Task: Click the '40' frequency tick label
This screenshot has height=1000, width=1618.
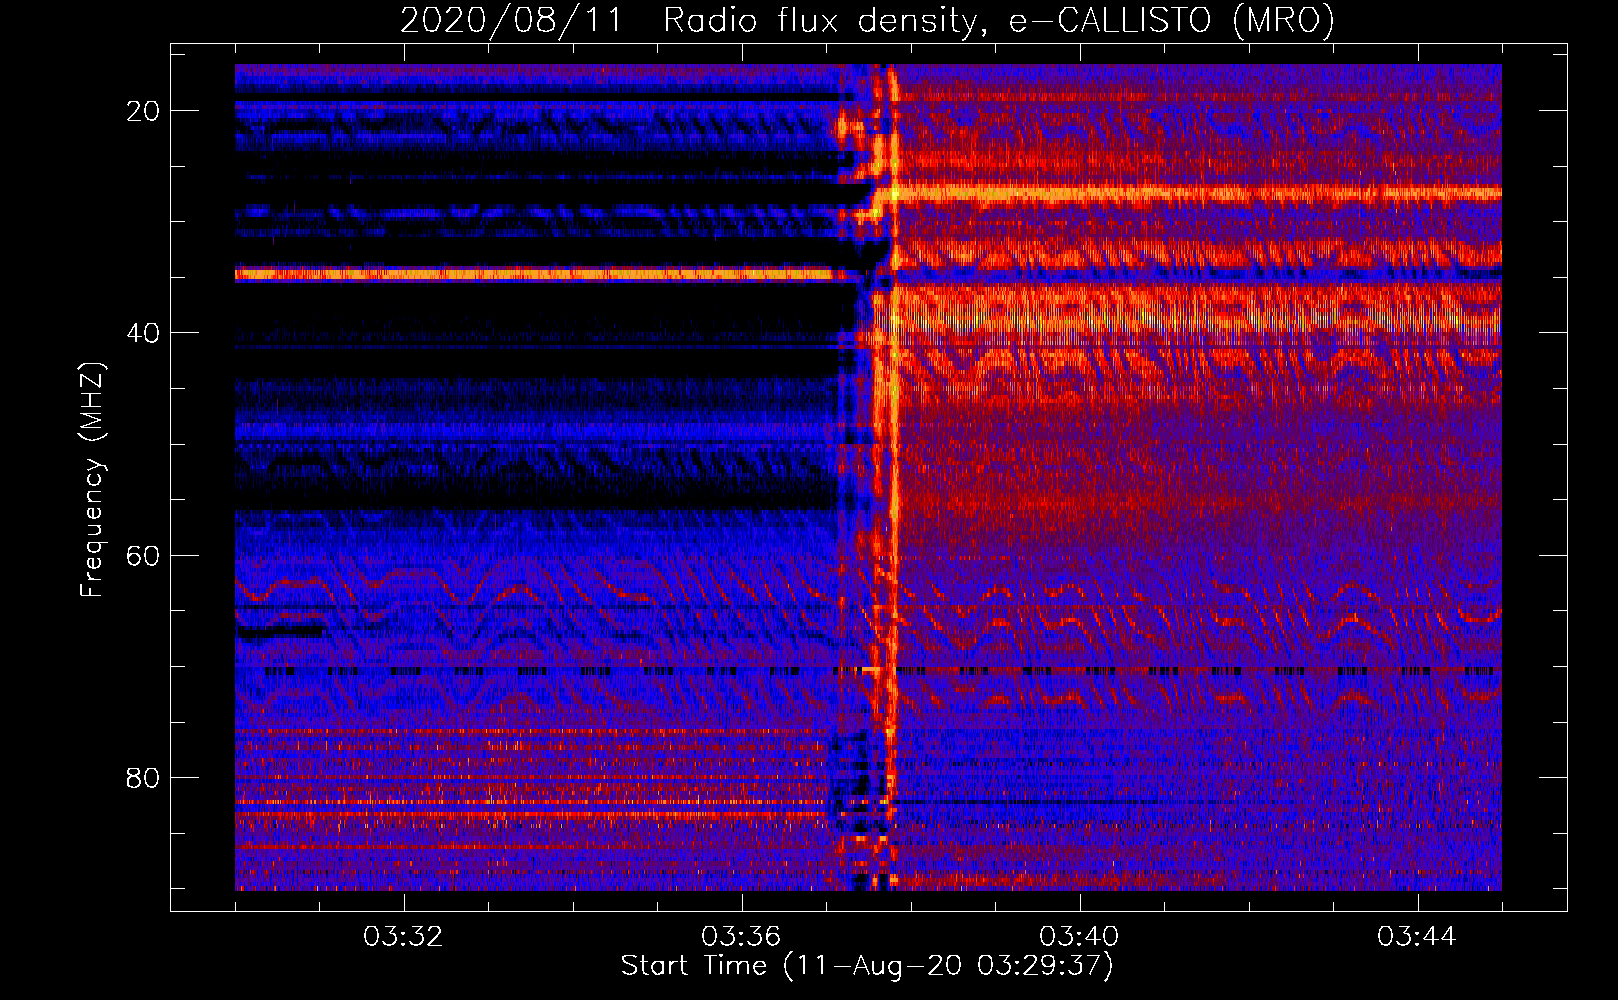Action: (x=143, y=333)
